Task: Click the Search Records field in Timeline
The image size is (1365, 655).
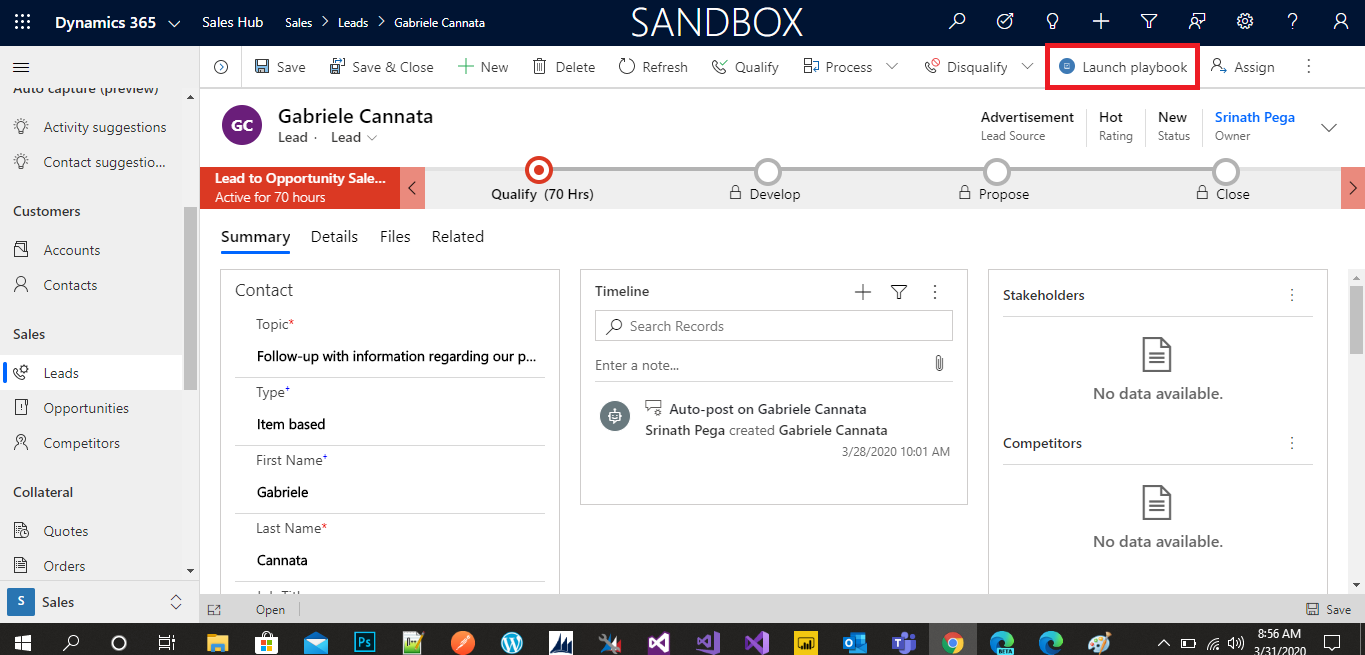Action: [x=773, y=326]
